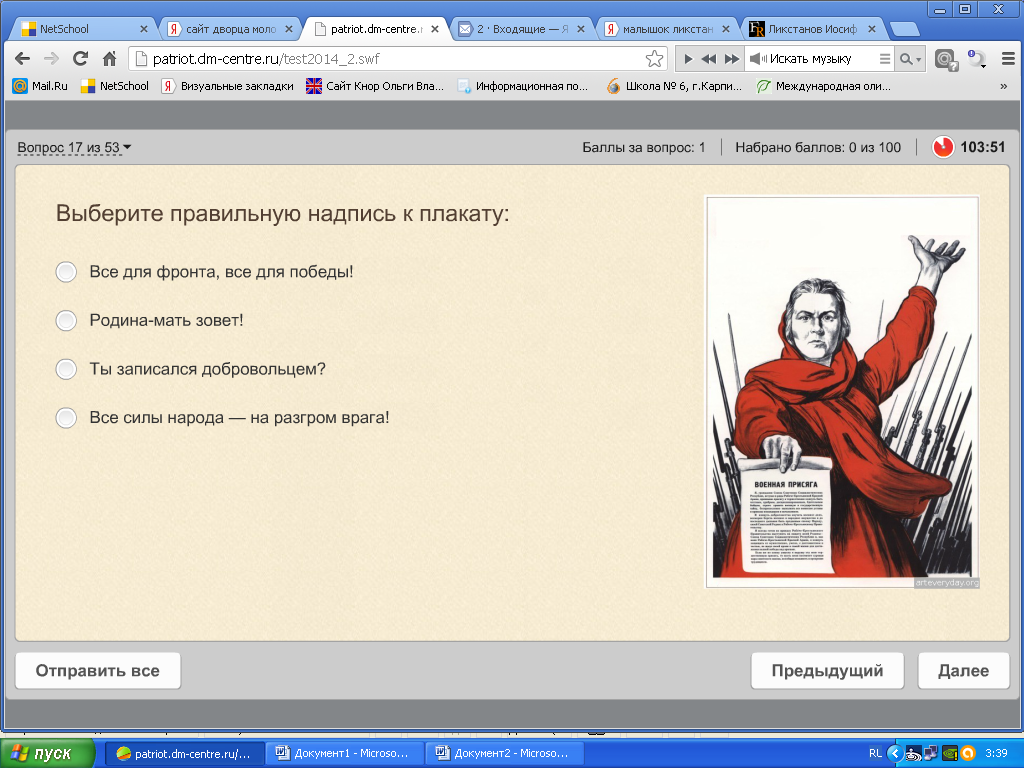Click the speaker icon next to Искать музыку
The width and height of the screenshot is (1024, 768).
click(x=758, y=59)
